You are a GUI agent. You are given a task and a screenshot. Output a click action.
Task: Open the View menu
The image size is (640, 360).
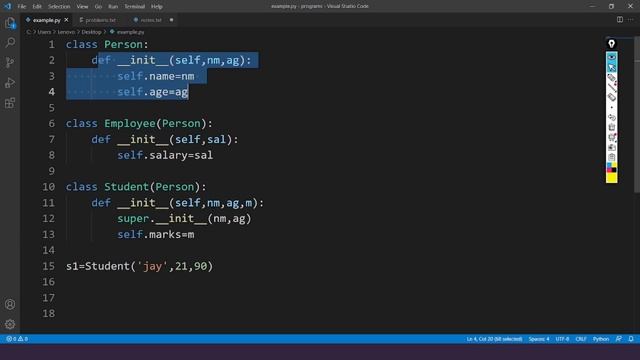(82, 7)
